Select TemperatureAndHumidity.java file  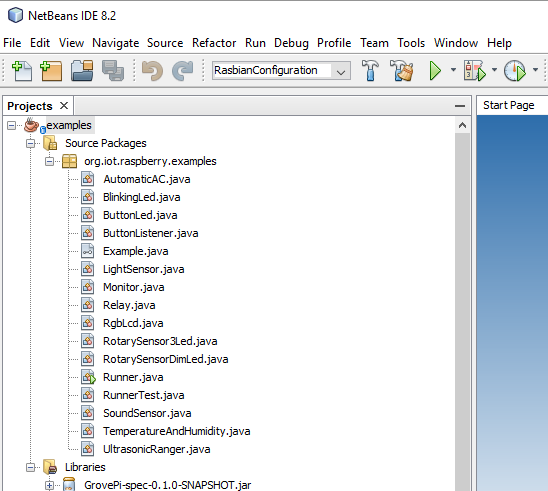tap(176, 431)
